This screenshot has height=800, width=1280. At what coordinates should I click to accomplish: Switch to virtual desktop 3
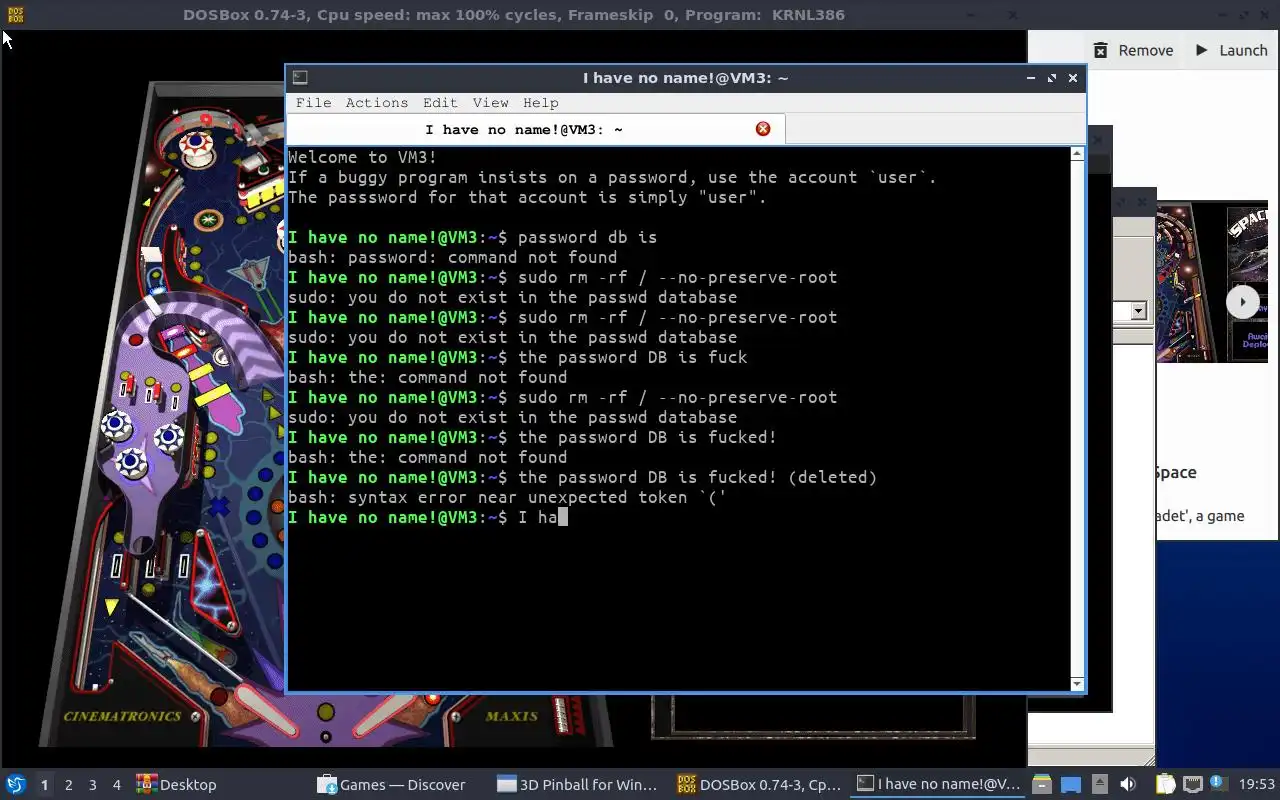pyautogui.click(x=93, y=785)
